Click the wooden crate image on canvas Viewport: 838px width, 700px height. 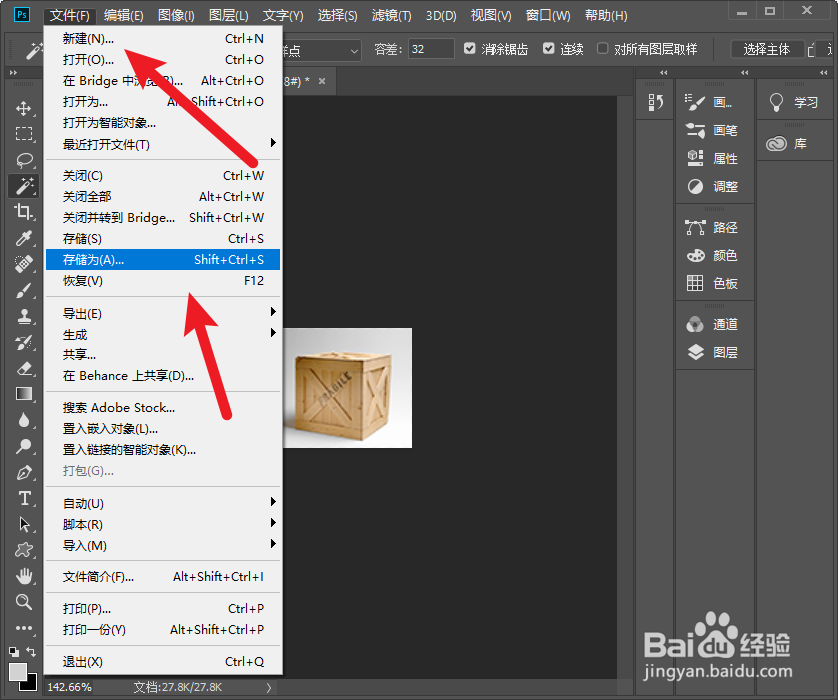347,388
